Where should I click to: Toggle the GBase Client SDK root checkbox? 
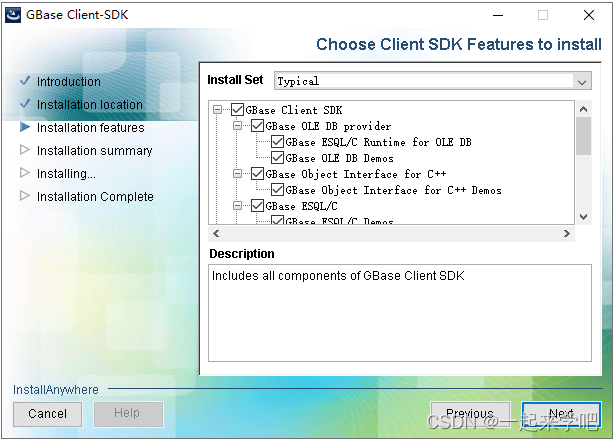237,110
